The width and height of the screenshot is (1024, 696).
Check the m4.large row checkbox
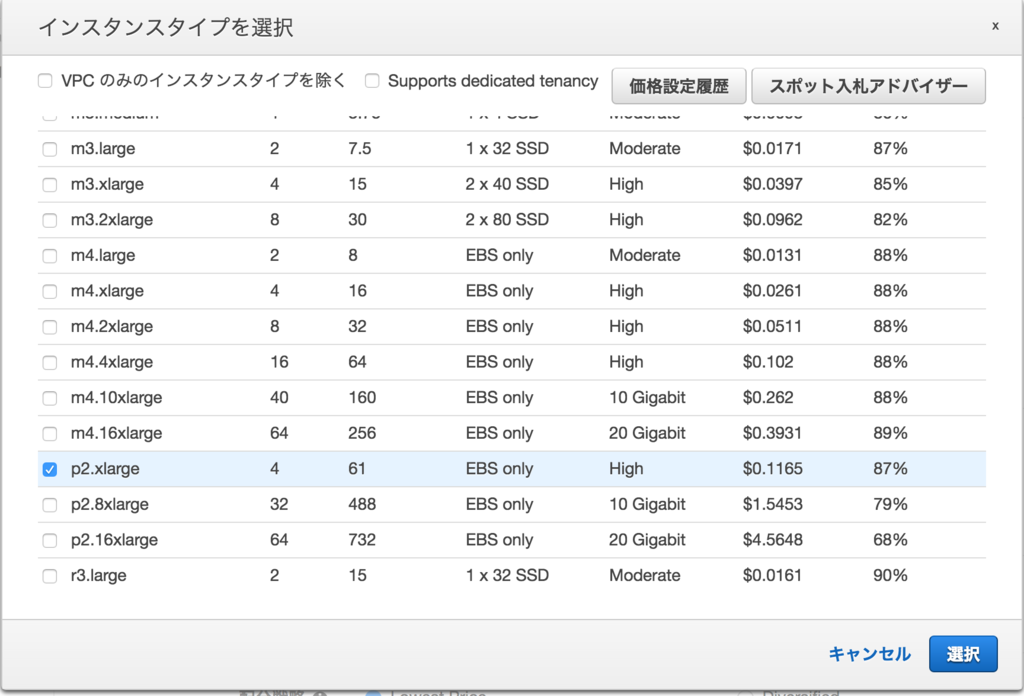click(50, 256)
